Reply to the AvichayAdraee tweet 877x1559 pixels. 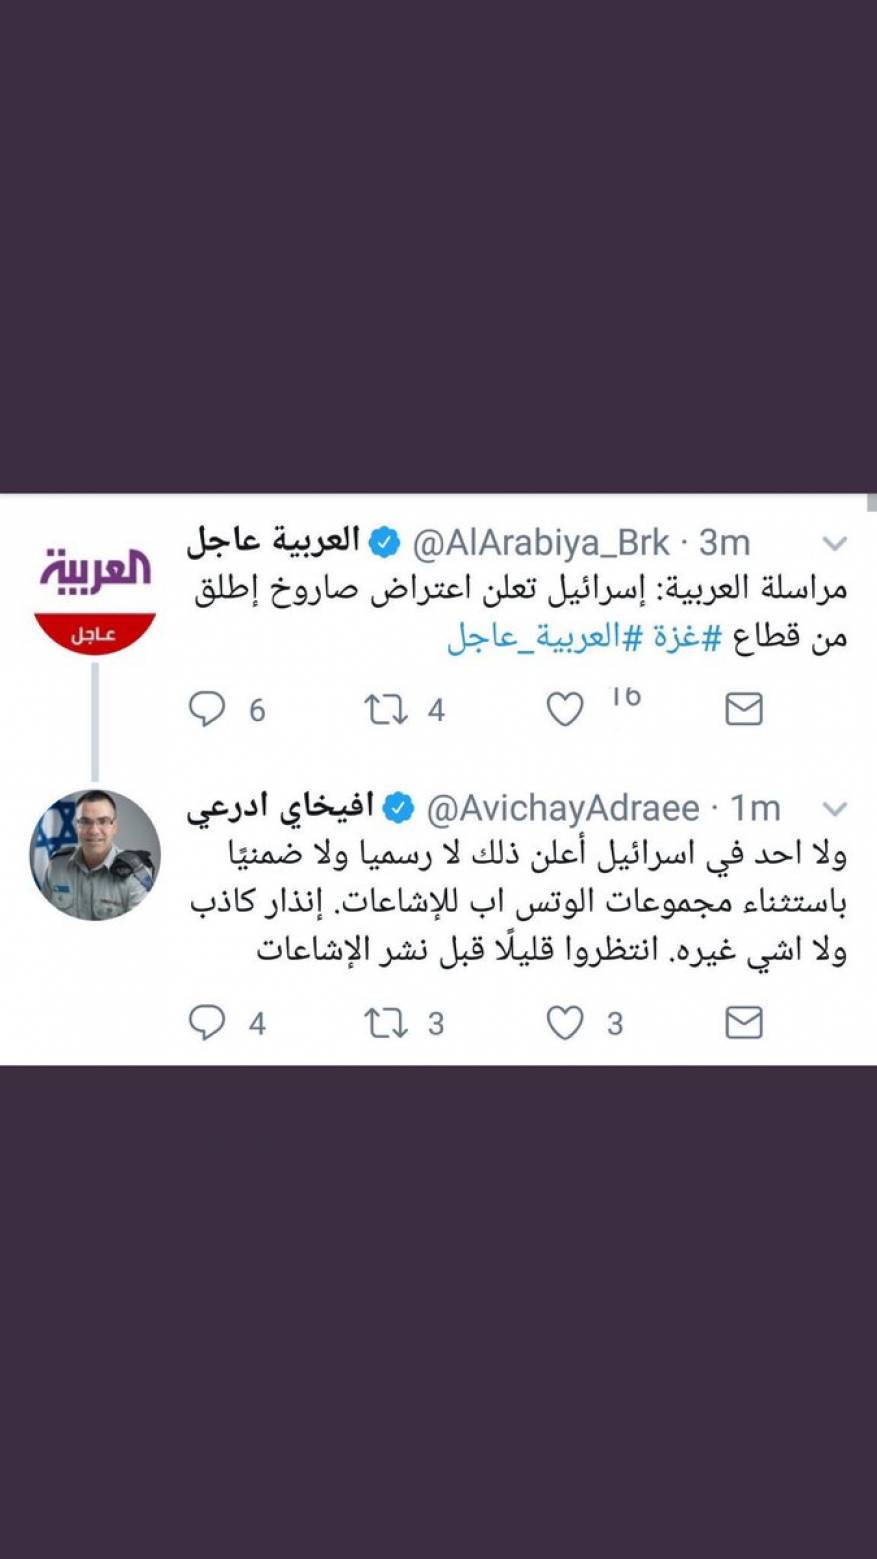[x=207, y=1023]
